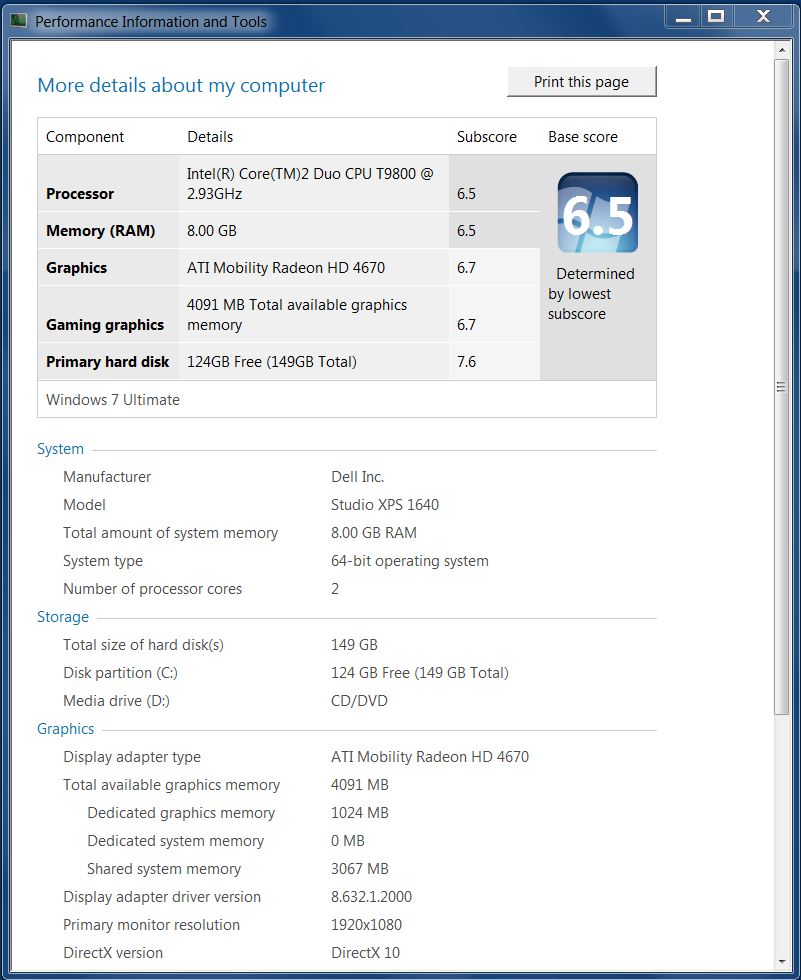
Task: Click the Model label
Action: pyautogui.click(x=84, y=504)
